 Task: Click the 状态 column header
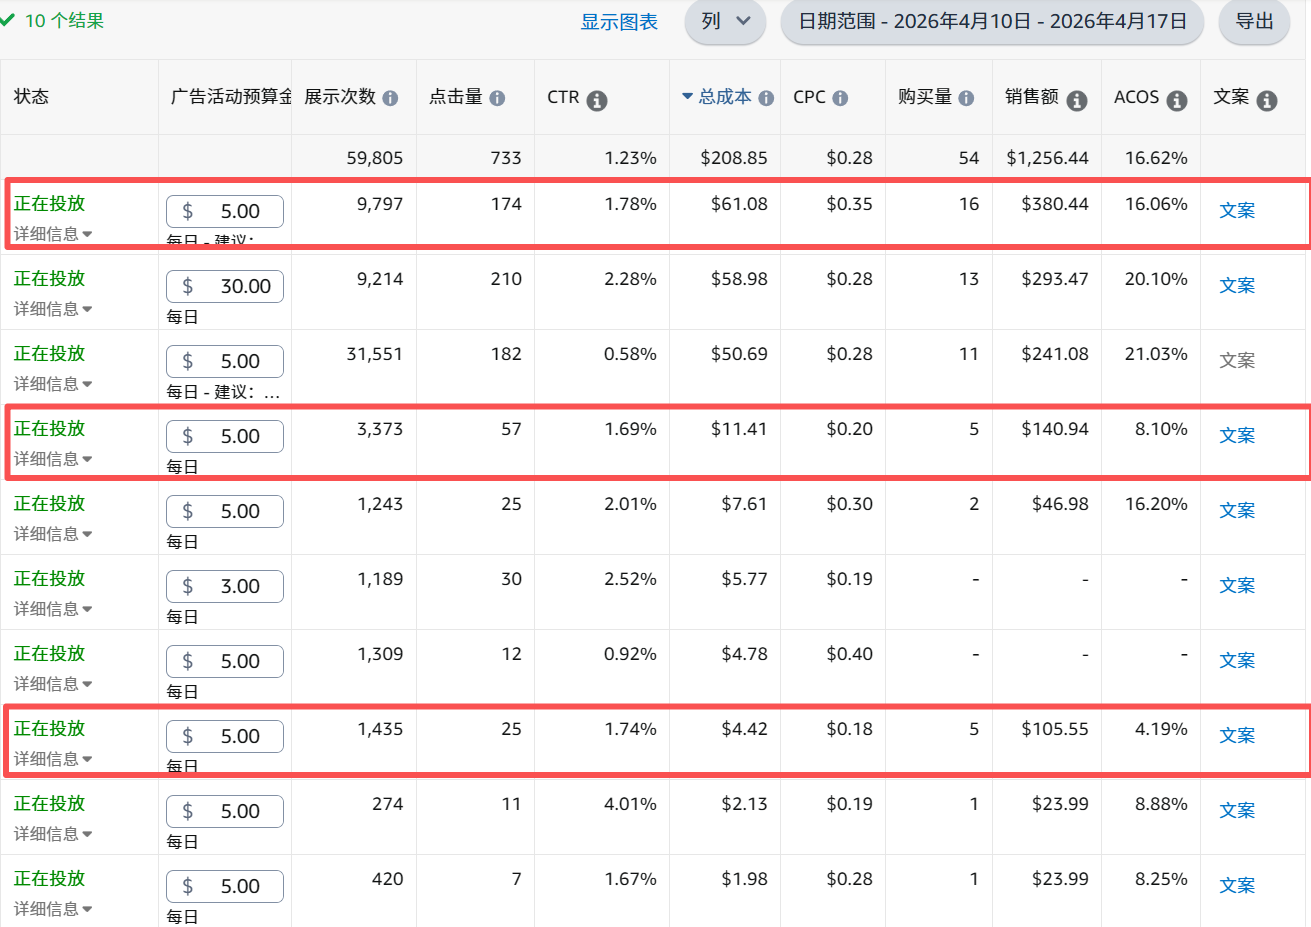coord(31,97)
